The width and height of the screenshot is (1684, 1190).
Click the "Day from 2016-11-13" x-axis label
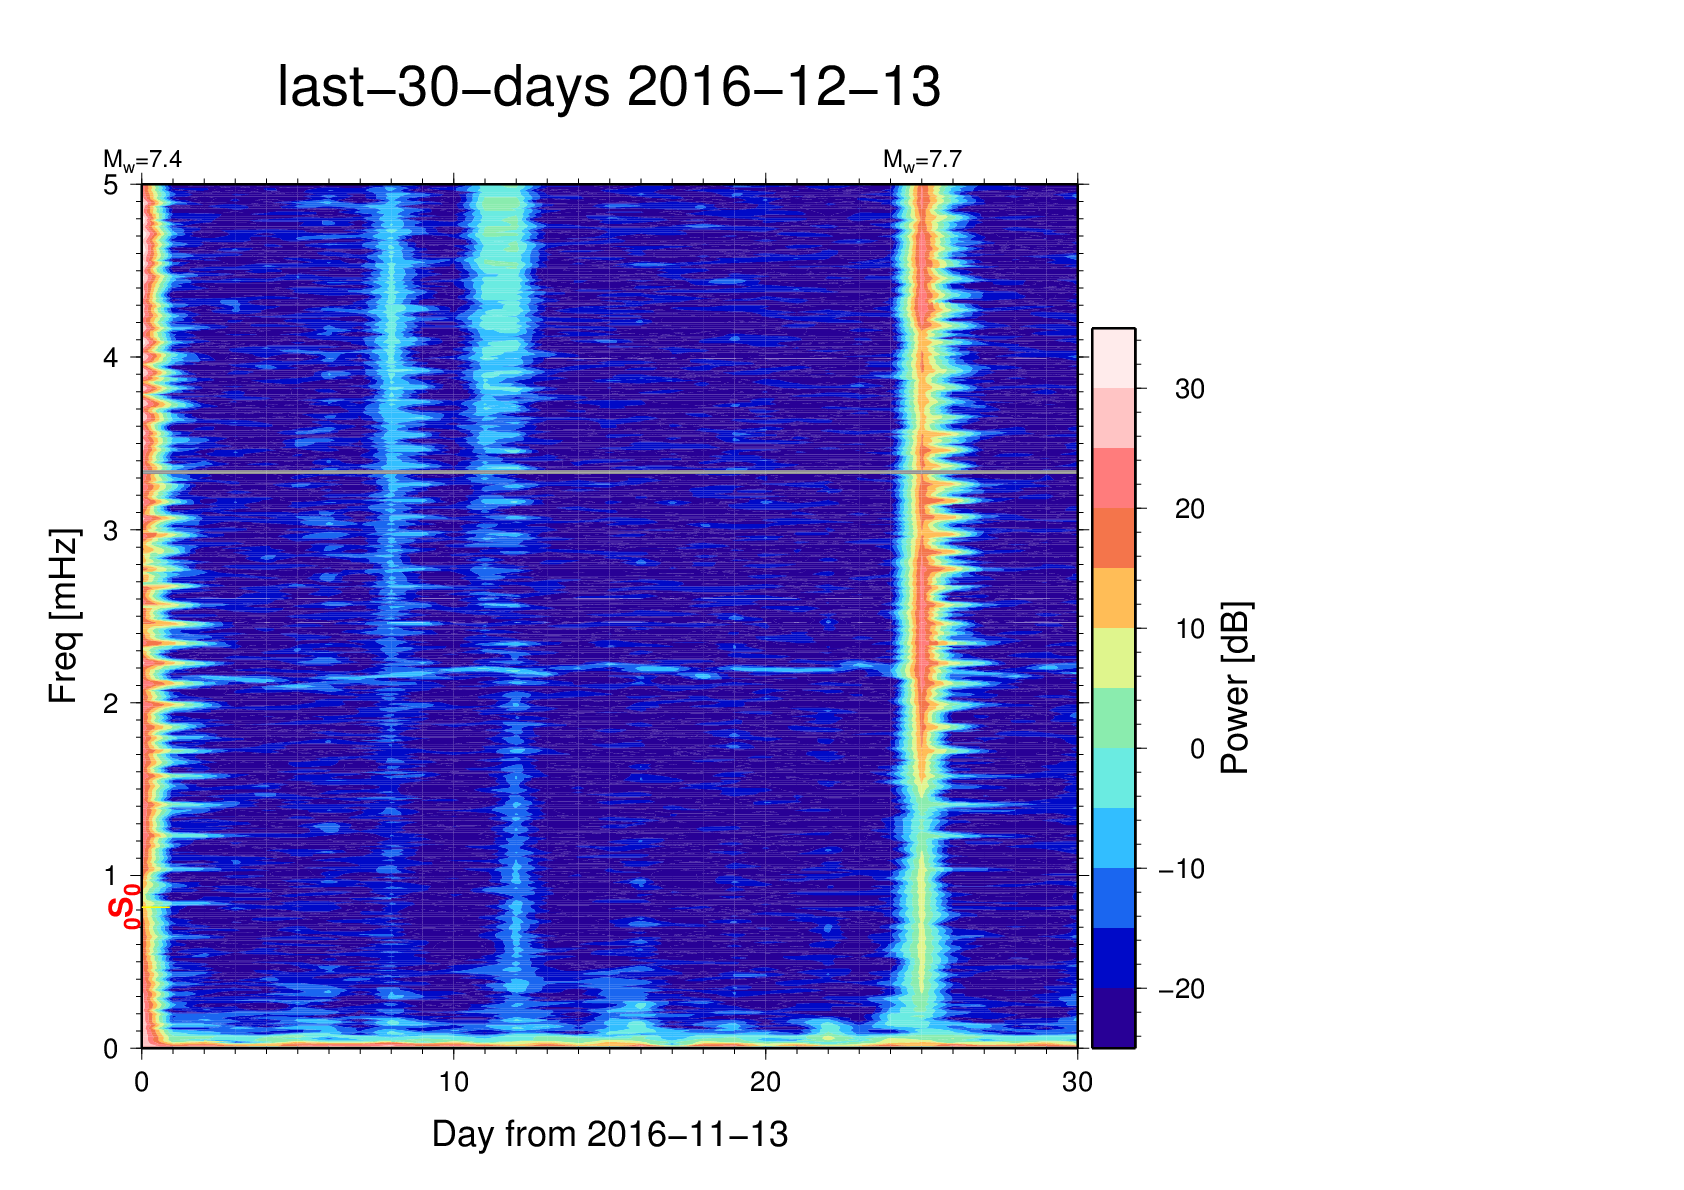coord(609,1135)
